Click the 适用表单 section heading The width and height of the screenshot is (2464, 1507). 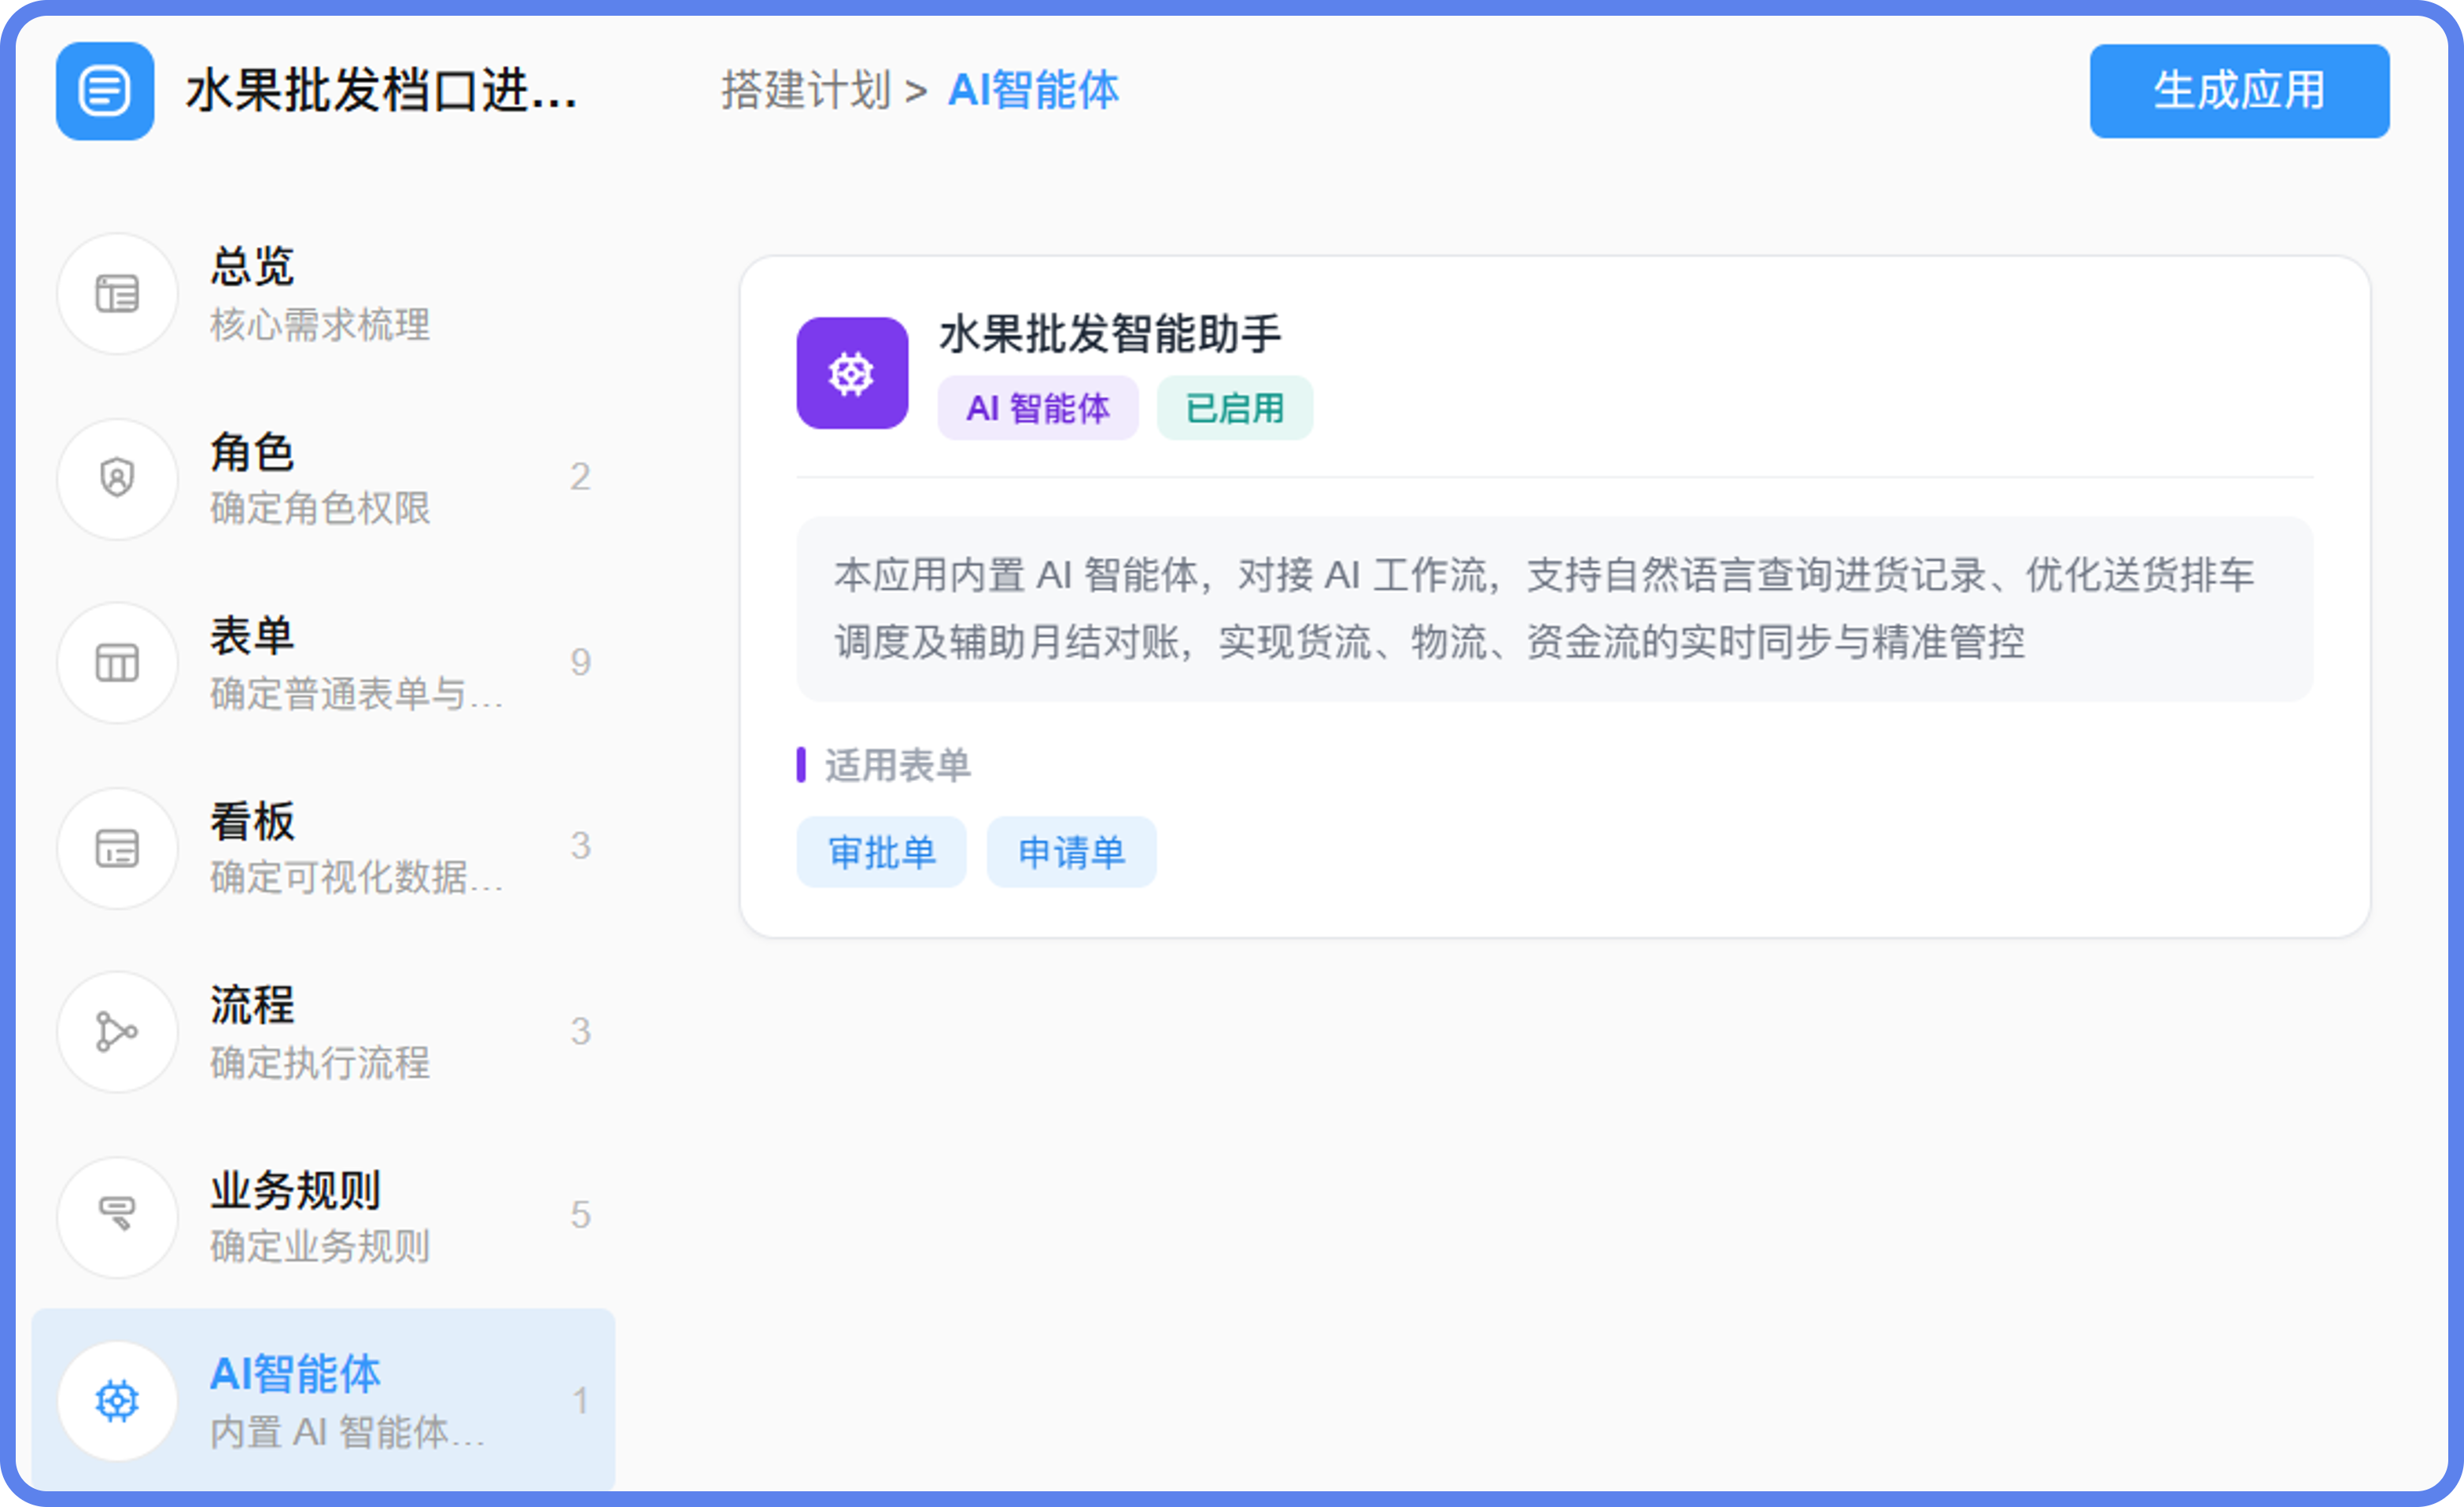pos(897,766)
